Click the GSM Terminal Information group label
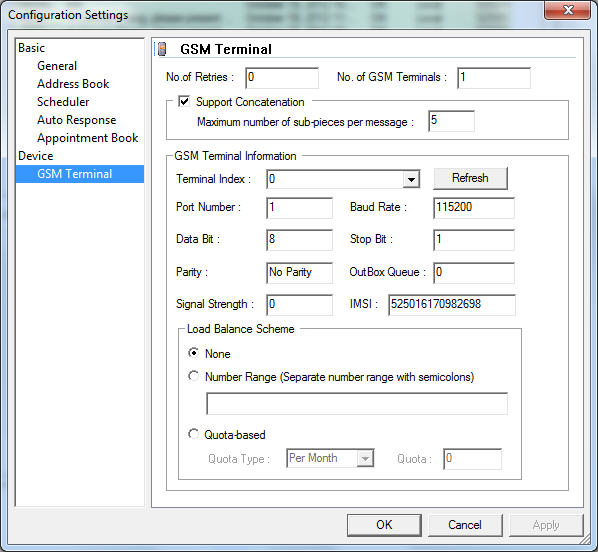The image size is (598, 552). click(235, 156)
